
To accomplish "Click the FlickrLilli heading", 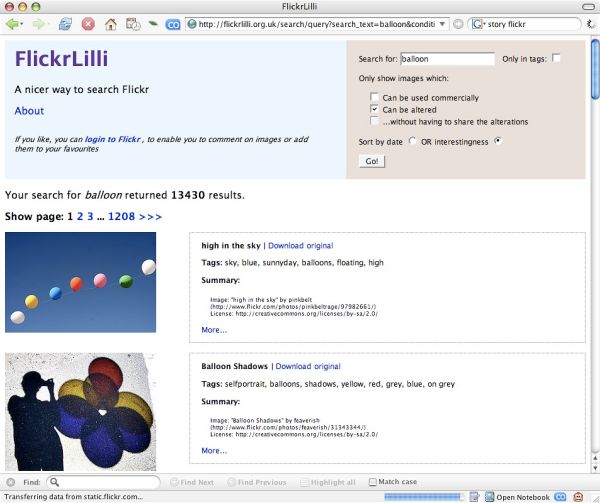I will [x=61, y=59].
